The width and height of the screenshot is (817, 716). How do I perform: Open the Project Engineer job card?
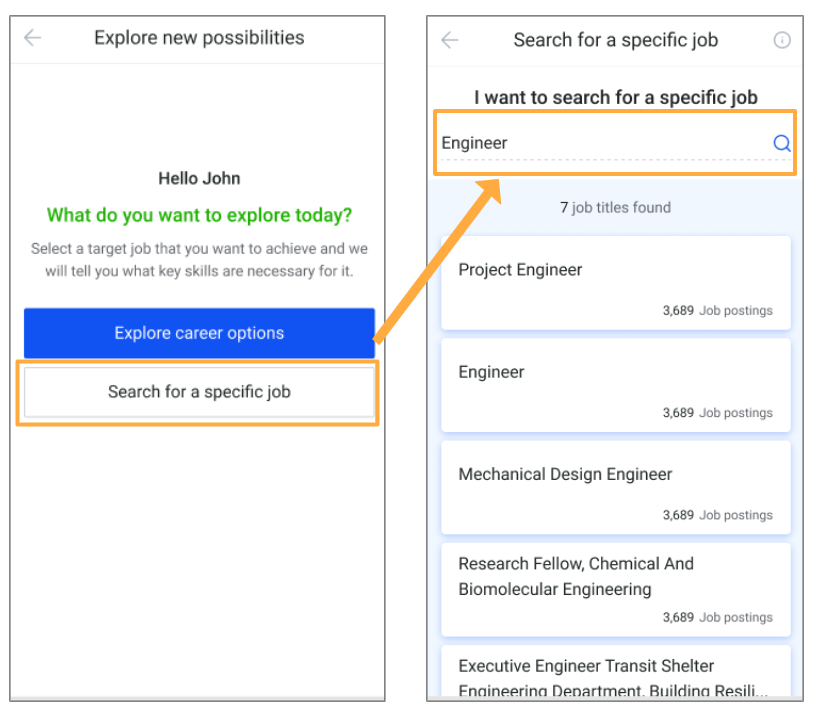[x=615, y=282]
